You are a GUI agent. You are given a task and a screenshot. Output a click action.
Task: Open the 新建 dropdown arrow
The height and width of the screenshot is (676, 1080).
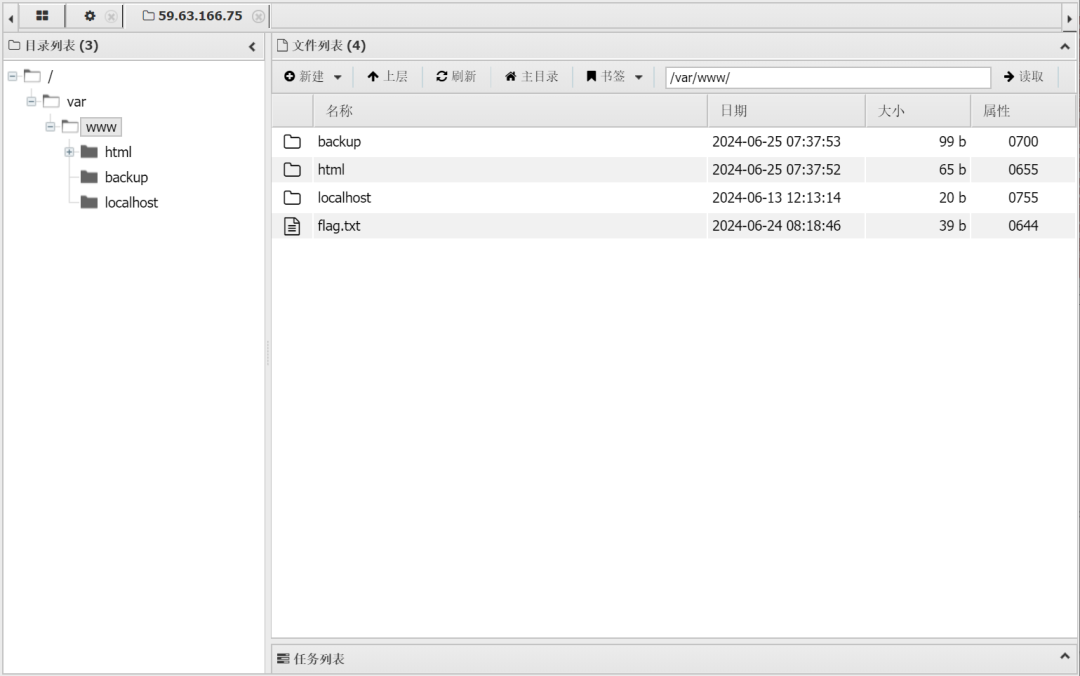[x=338, y=77]
